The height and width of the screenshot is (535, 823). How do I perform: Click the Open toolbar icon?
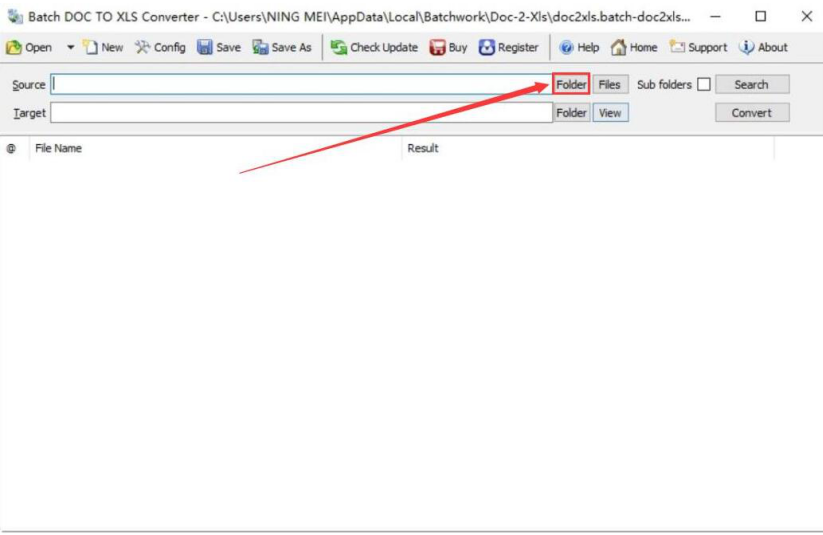(29, 47)
